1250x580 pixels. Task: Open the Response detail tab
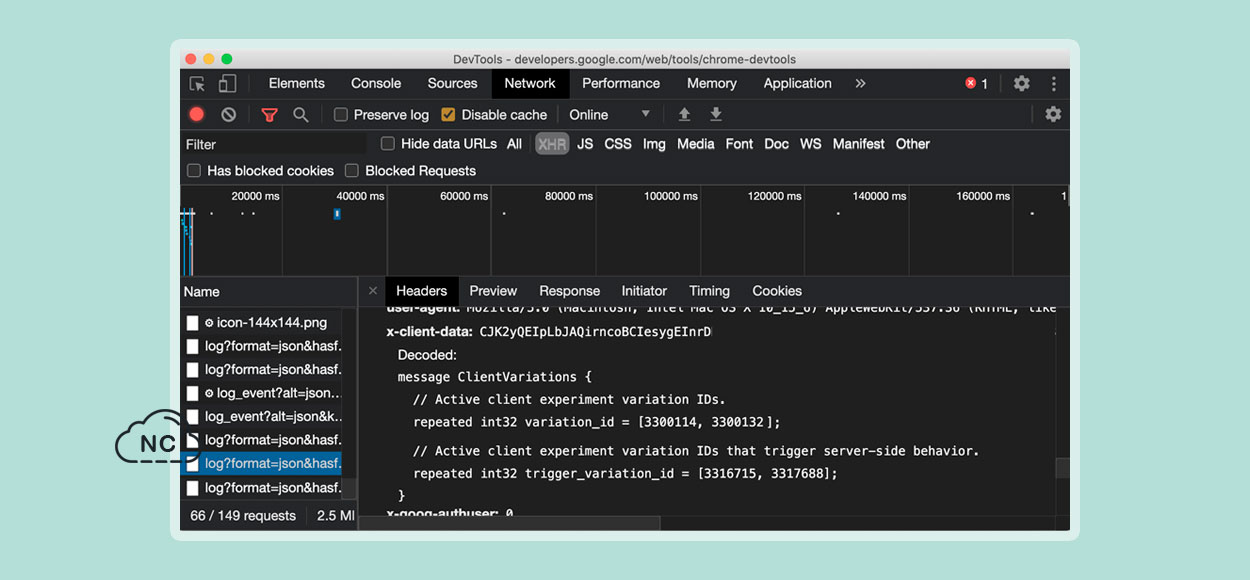[570, 291]
